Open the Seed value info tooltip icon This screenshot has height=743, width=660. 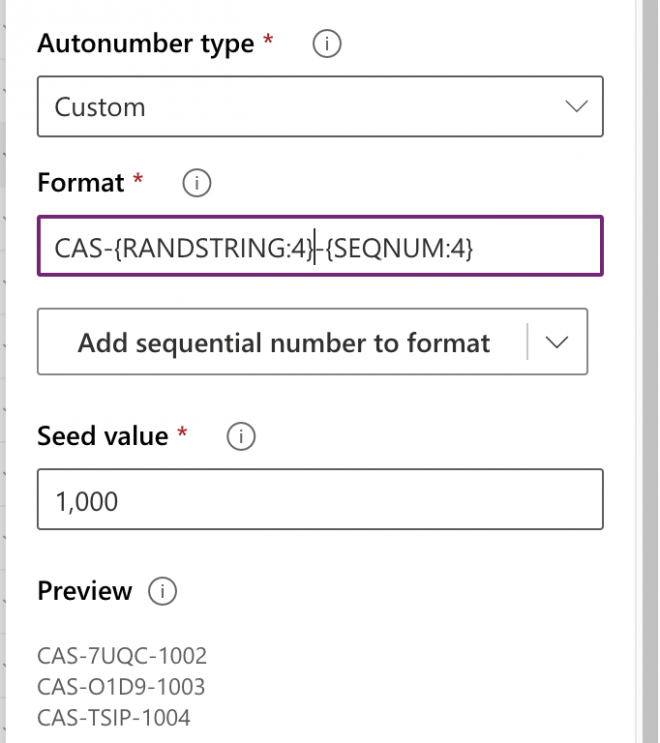pyautogui.click(x=241, y=436)
